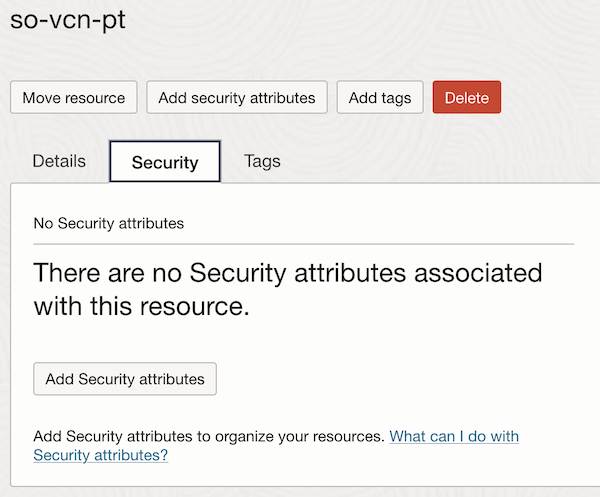
Task: Click the 'No Security attributes' section heading
Action: click(108, 223)
